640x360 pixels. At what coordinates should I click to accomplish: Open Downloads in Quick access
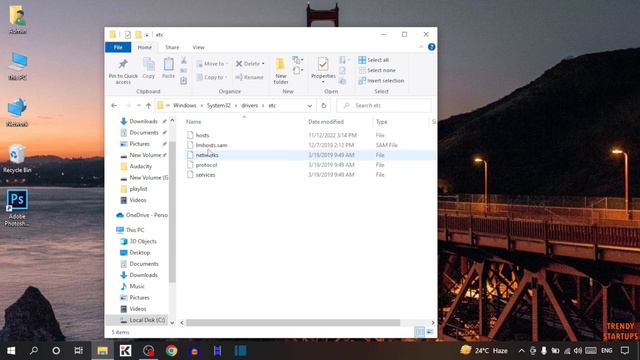143,121
